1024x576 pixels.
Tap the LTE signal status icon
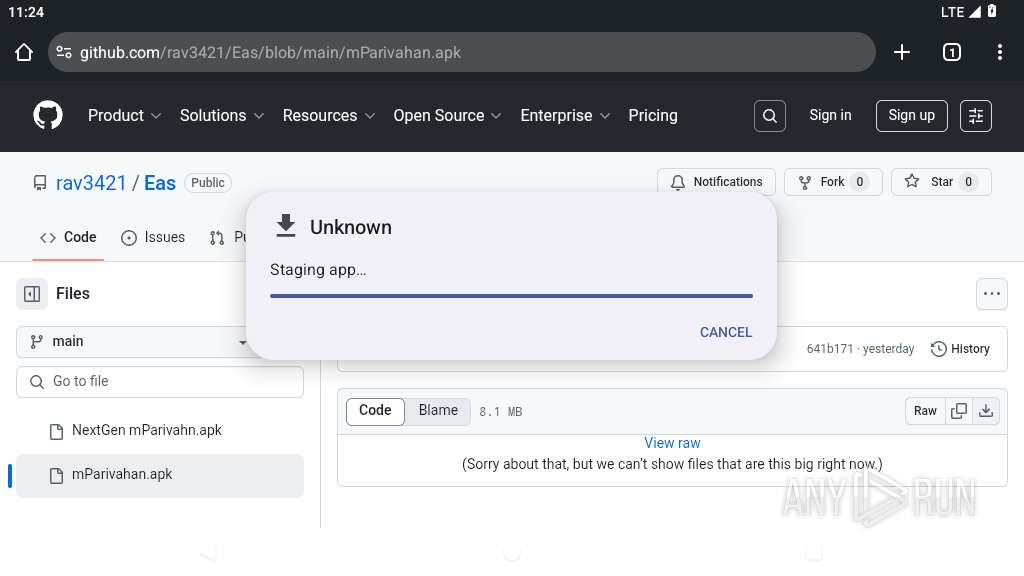coord(961,12)
